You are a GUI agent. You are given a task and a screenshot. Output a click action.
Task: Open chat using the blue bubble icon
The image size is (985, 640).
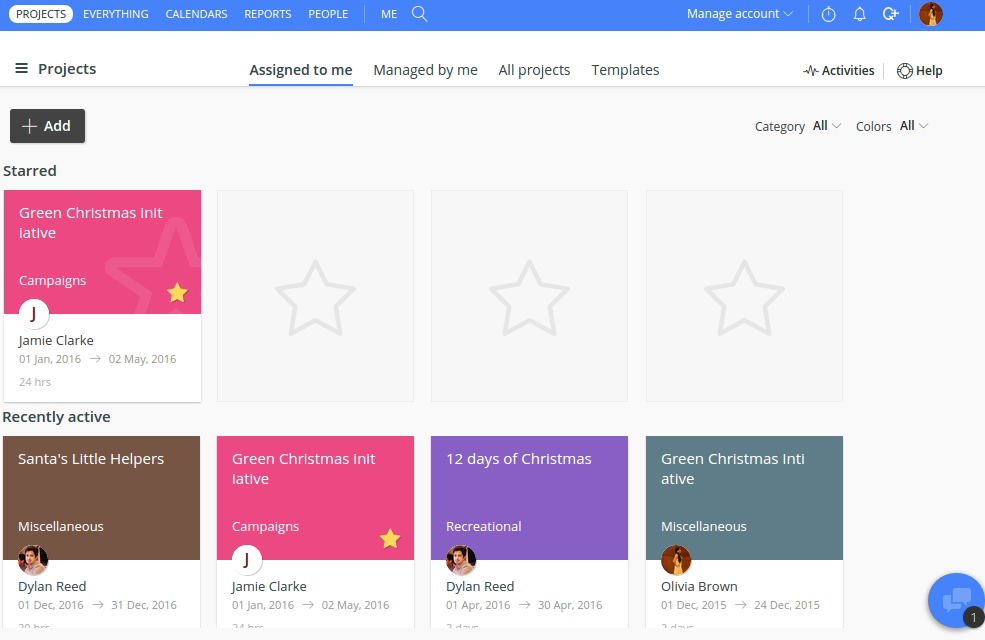[x=954, y=600]
